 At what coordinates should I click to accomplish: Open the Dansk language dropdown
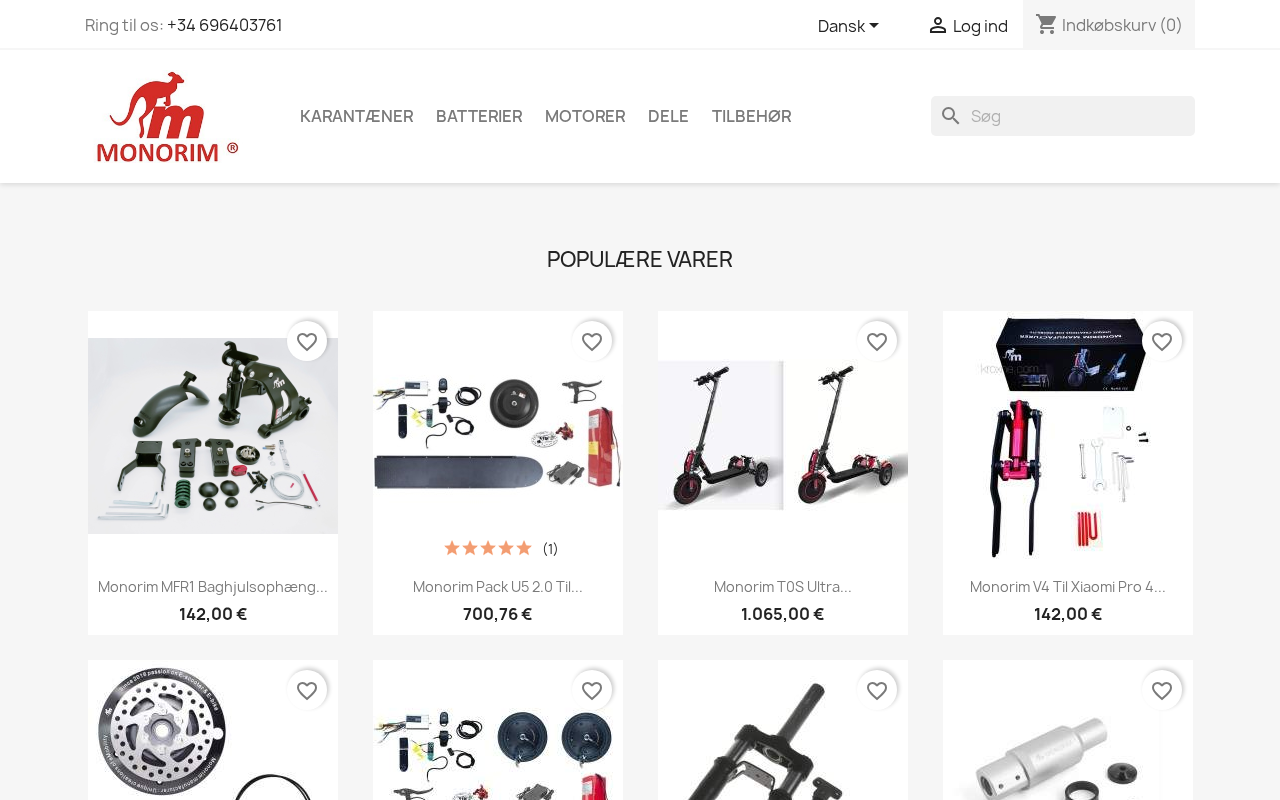pos(848,26)
